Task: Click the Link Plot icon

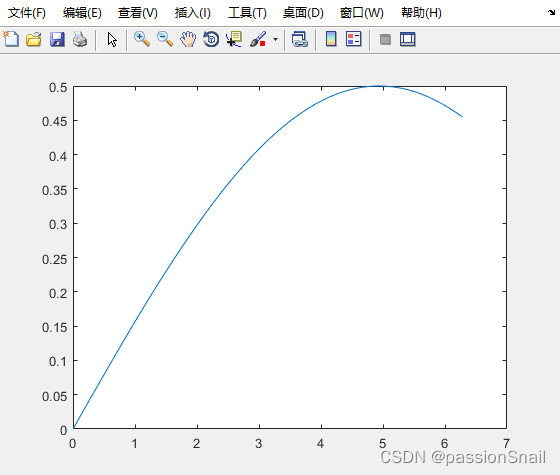Action: [x=300, y=39]
